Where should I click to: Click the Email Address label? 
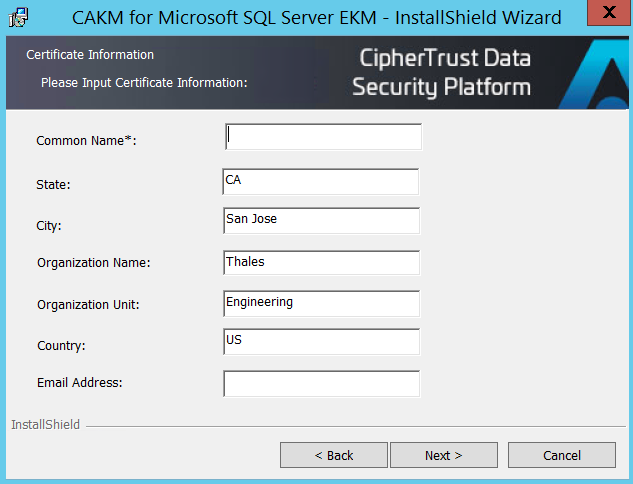79,382
